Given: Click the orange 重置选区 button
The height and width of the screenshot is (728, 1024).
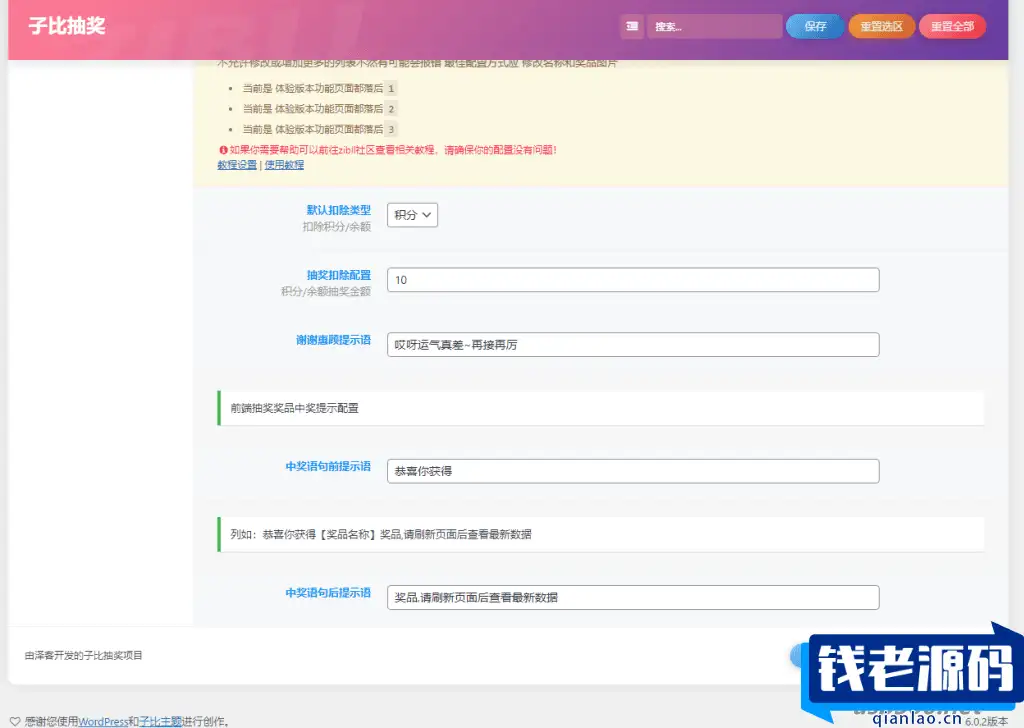Looking at the screenshot, I should [881, 26].
